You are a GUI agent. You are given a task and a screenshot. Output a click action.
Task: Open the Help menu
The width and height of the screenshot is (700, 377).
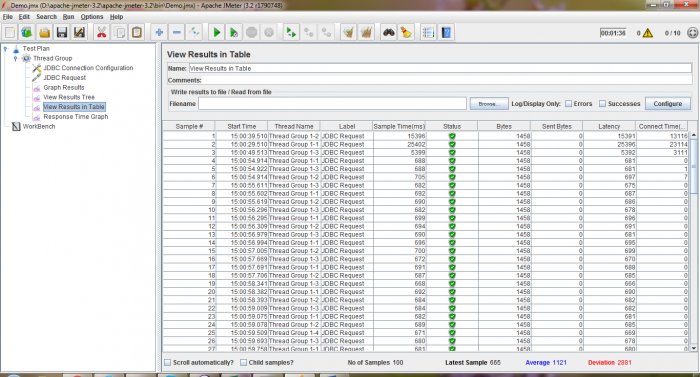117,17
